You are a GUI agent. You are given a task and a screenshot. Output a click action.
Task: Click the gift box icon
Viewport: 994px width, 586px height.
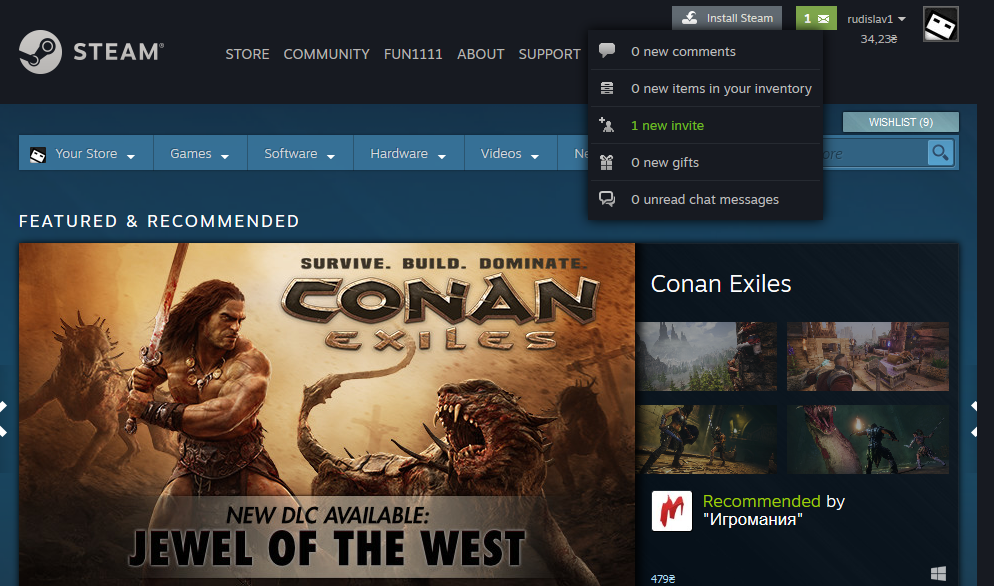point(607,162)
